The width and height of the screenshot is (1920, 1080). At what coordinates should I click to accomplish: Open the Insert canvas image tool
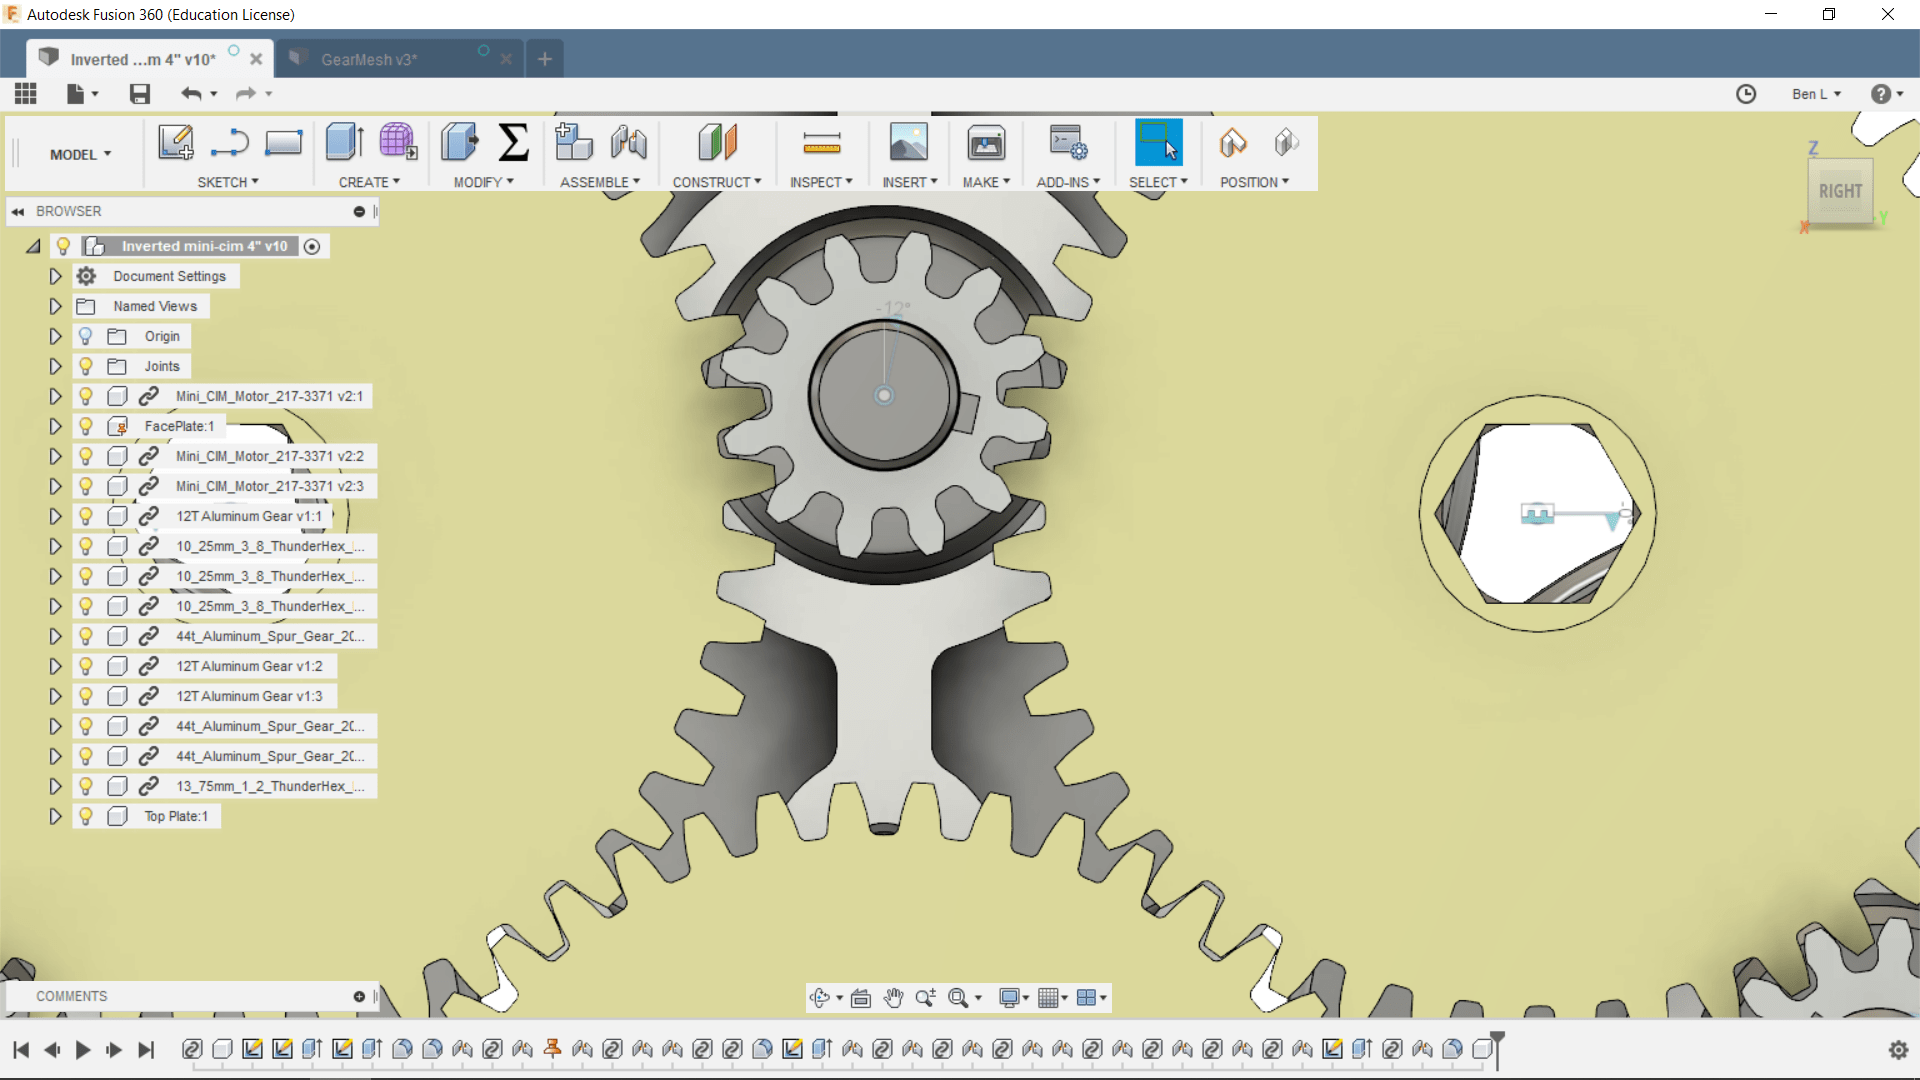tap(910, 143)
